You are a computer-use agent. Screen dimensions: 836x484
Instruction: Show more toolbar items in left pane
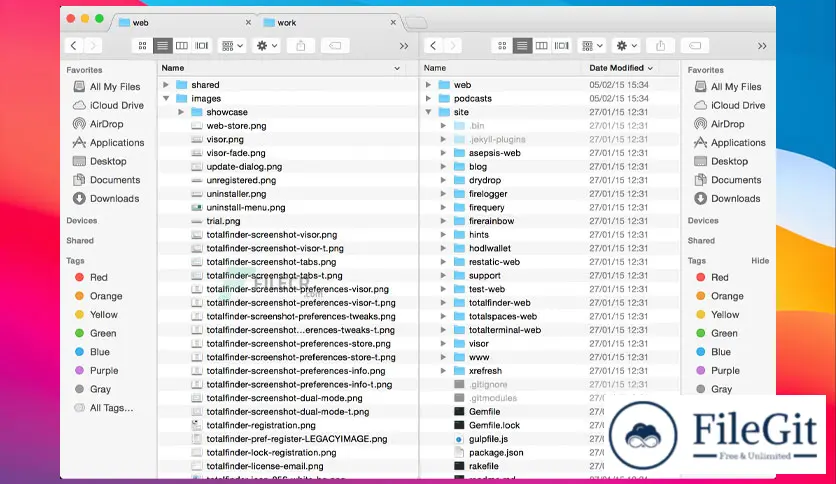point(404,46)
